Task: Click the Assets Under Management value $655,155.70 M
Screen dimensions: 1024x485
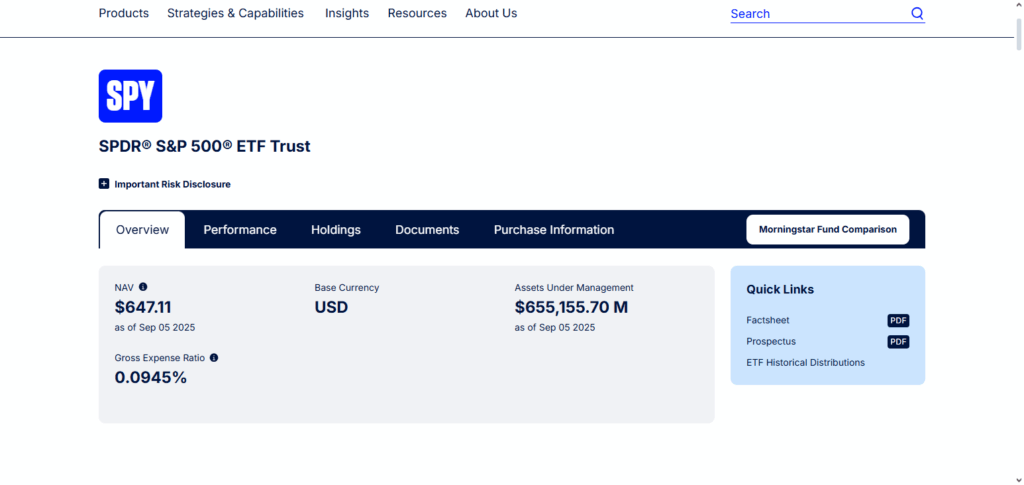Action: click(571, 307)
